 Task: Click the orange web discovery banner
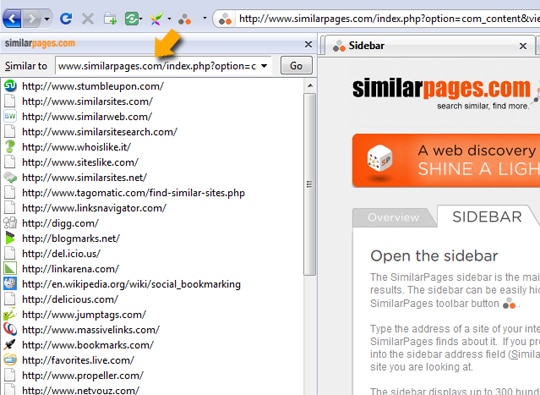tap(446, 160)
